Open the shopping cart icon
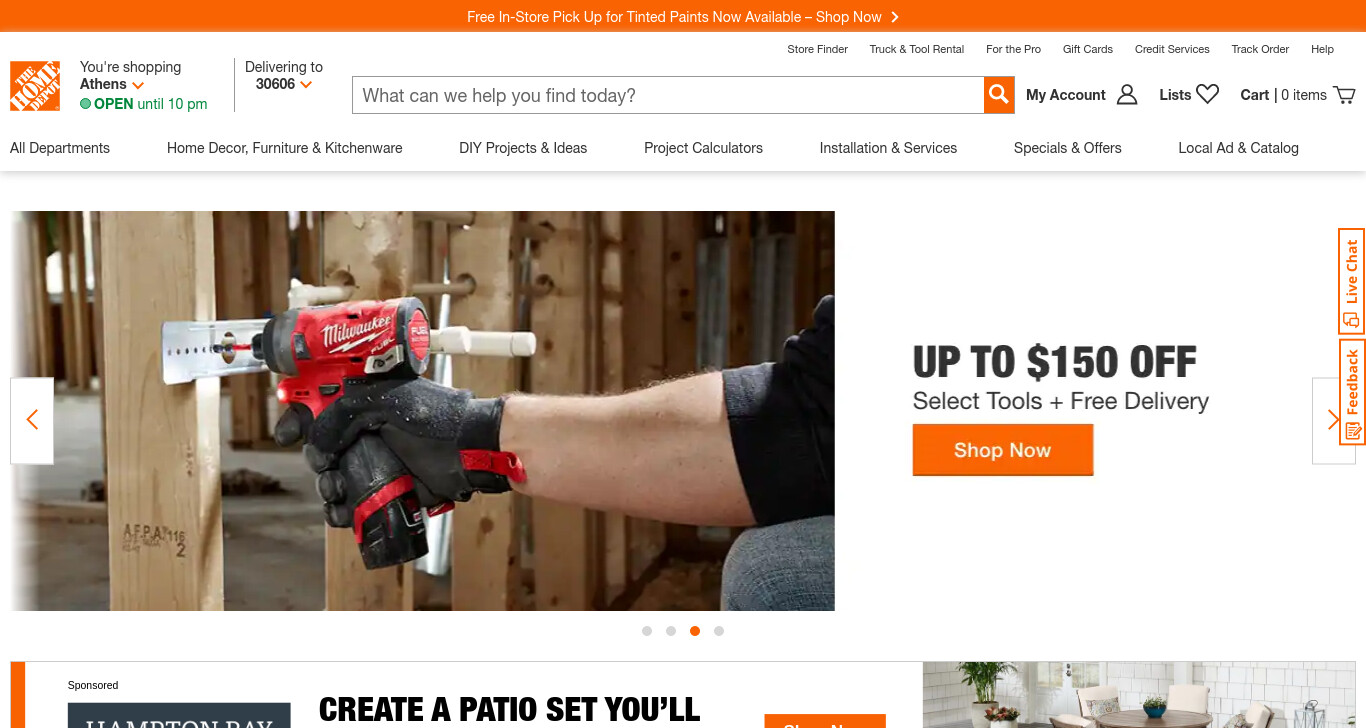This screenshot has width=1366, height=728. pyautogui.click(x=1345, y=95)
